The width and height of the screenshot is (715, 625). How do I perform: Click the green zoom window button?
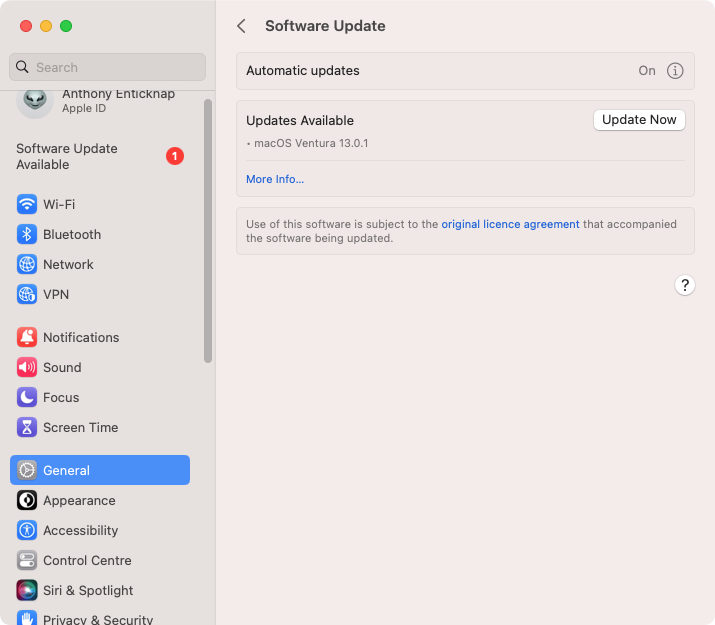[66, 26]
